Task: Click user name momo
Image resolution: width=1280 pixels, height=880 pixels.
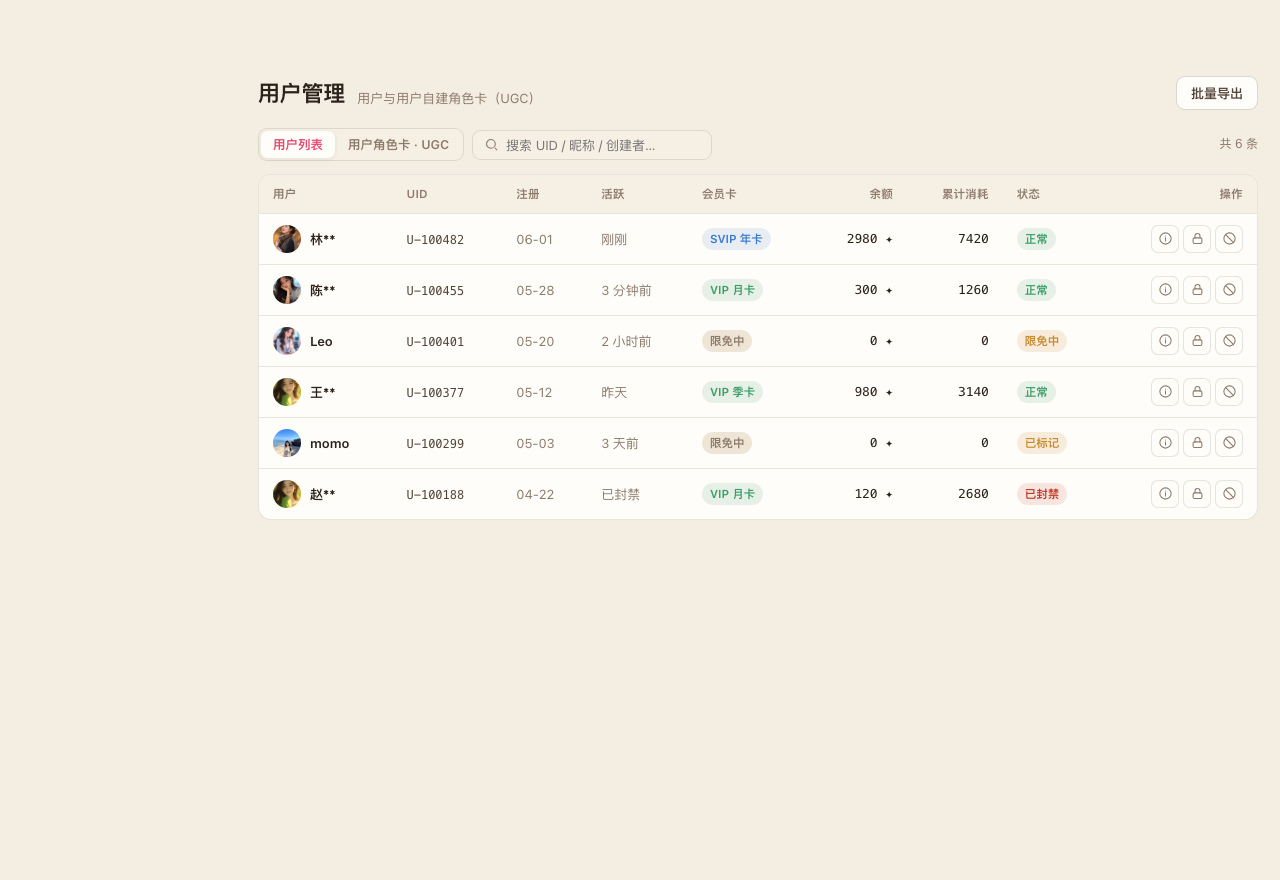Action: (x=330, y=444)
